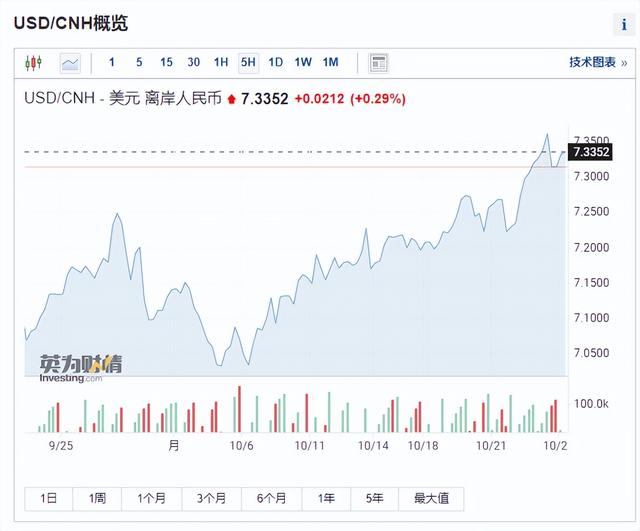
Task: Select the 1W interval option
Action: click(x=303, y=62)
